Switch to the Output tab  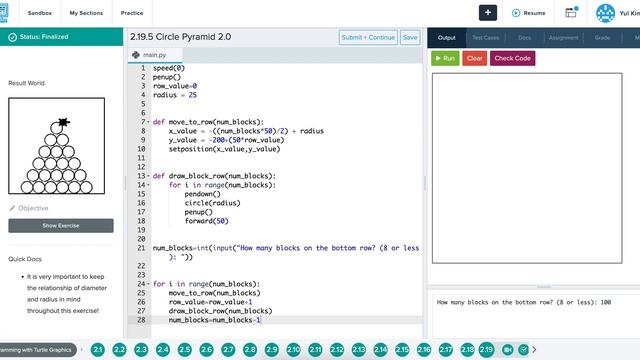click(447, 38)
